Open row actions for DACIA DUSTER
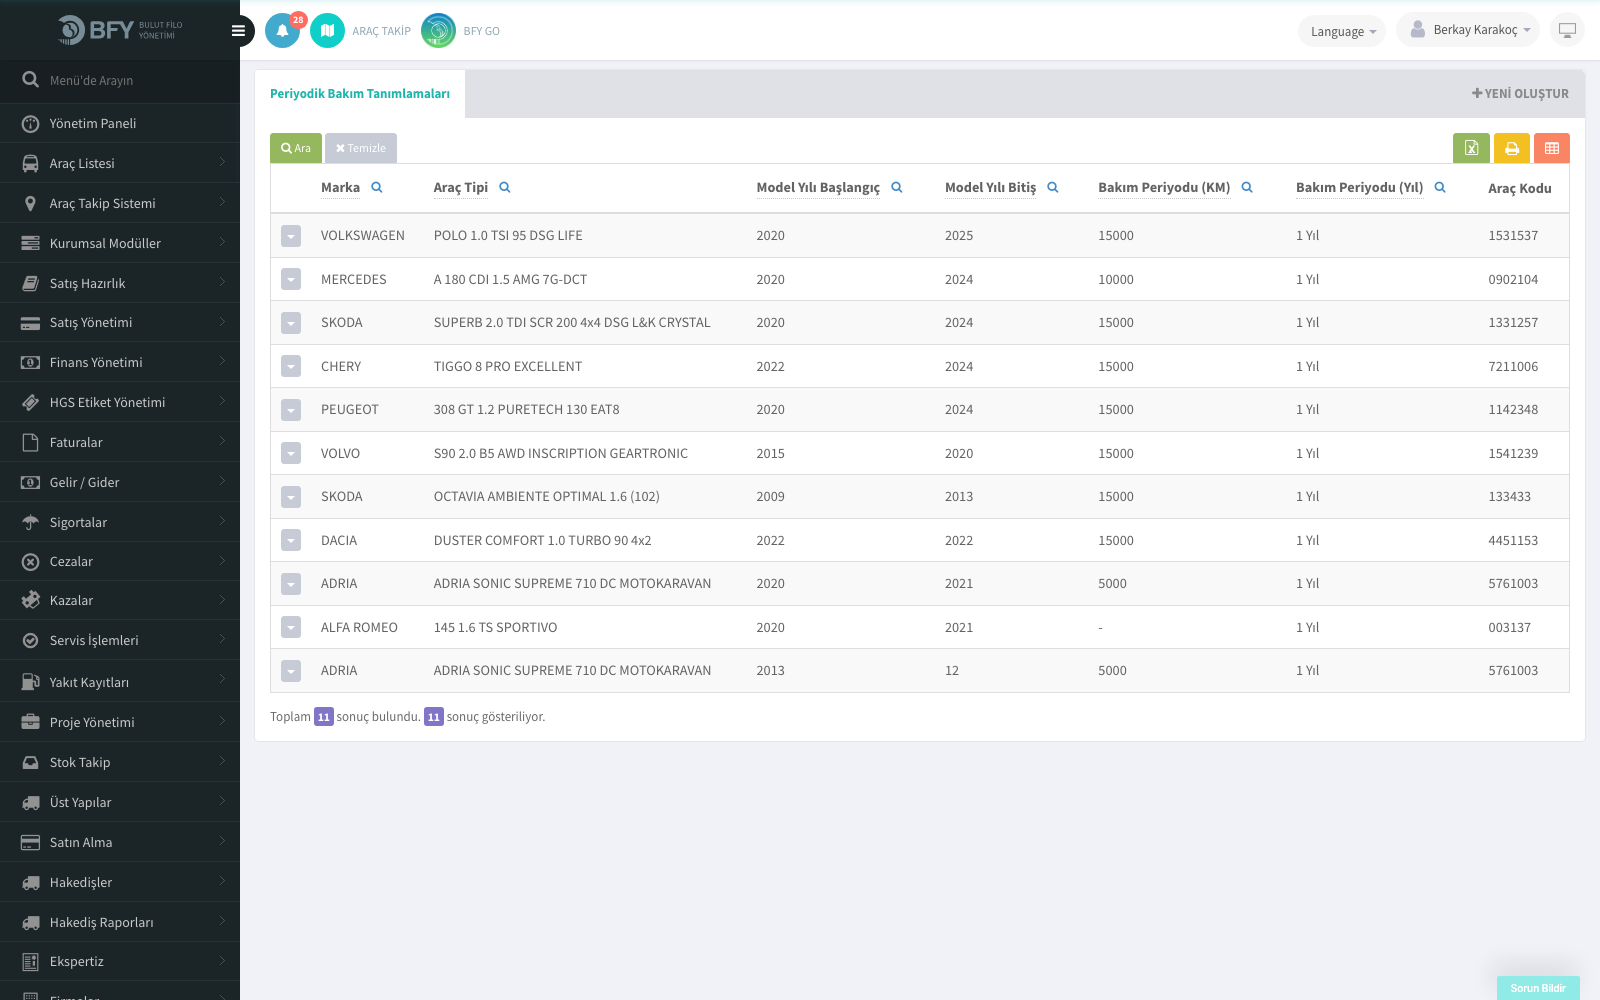This screenshot has height=1000, width=1600. pyautogui.click(x=291, y=541)
